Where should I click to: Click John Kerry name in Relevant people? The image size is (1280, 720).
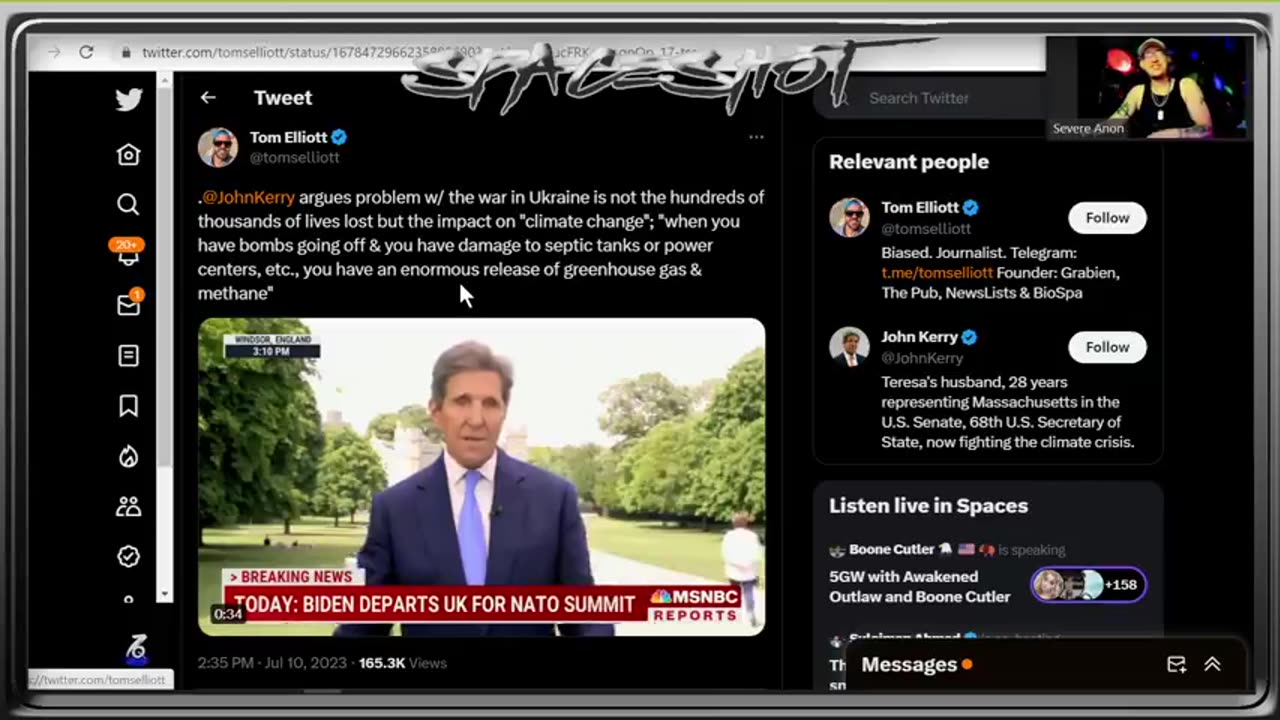[x=918, y=337]
